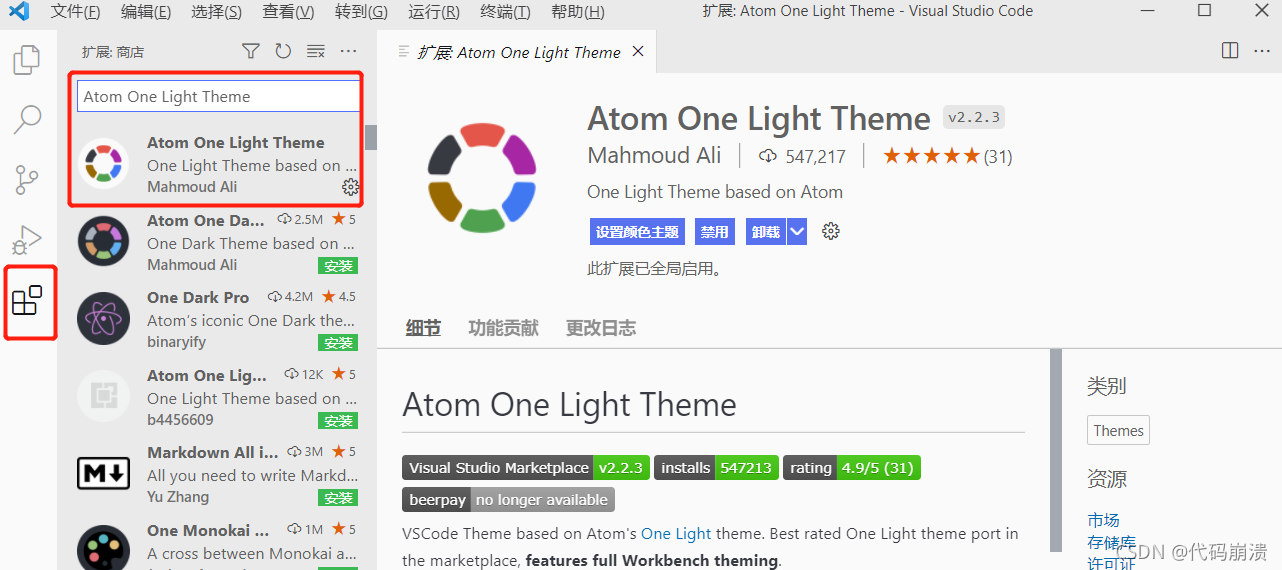Split the editor to the right

1230,51
